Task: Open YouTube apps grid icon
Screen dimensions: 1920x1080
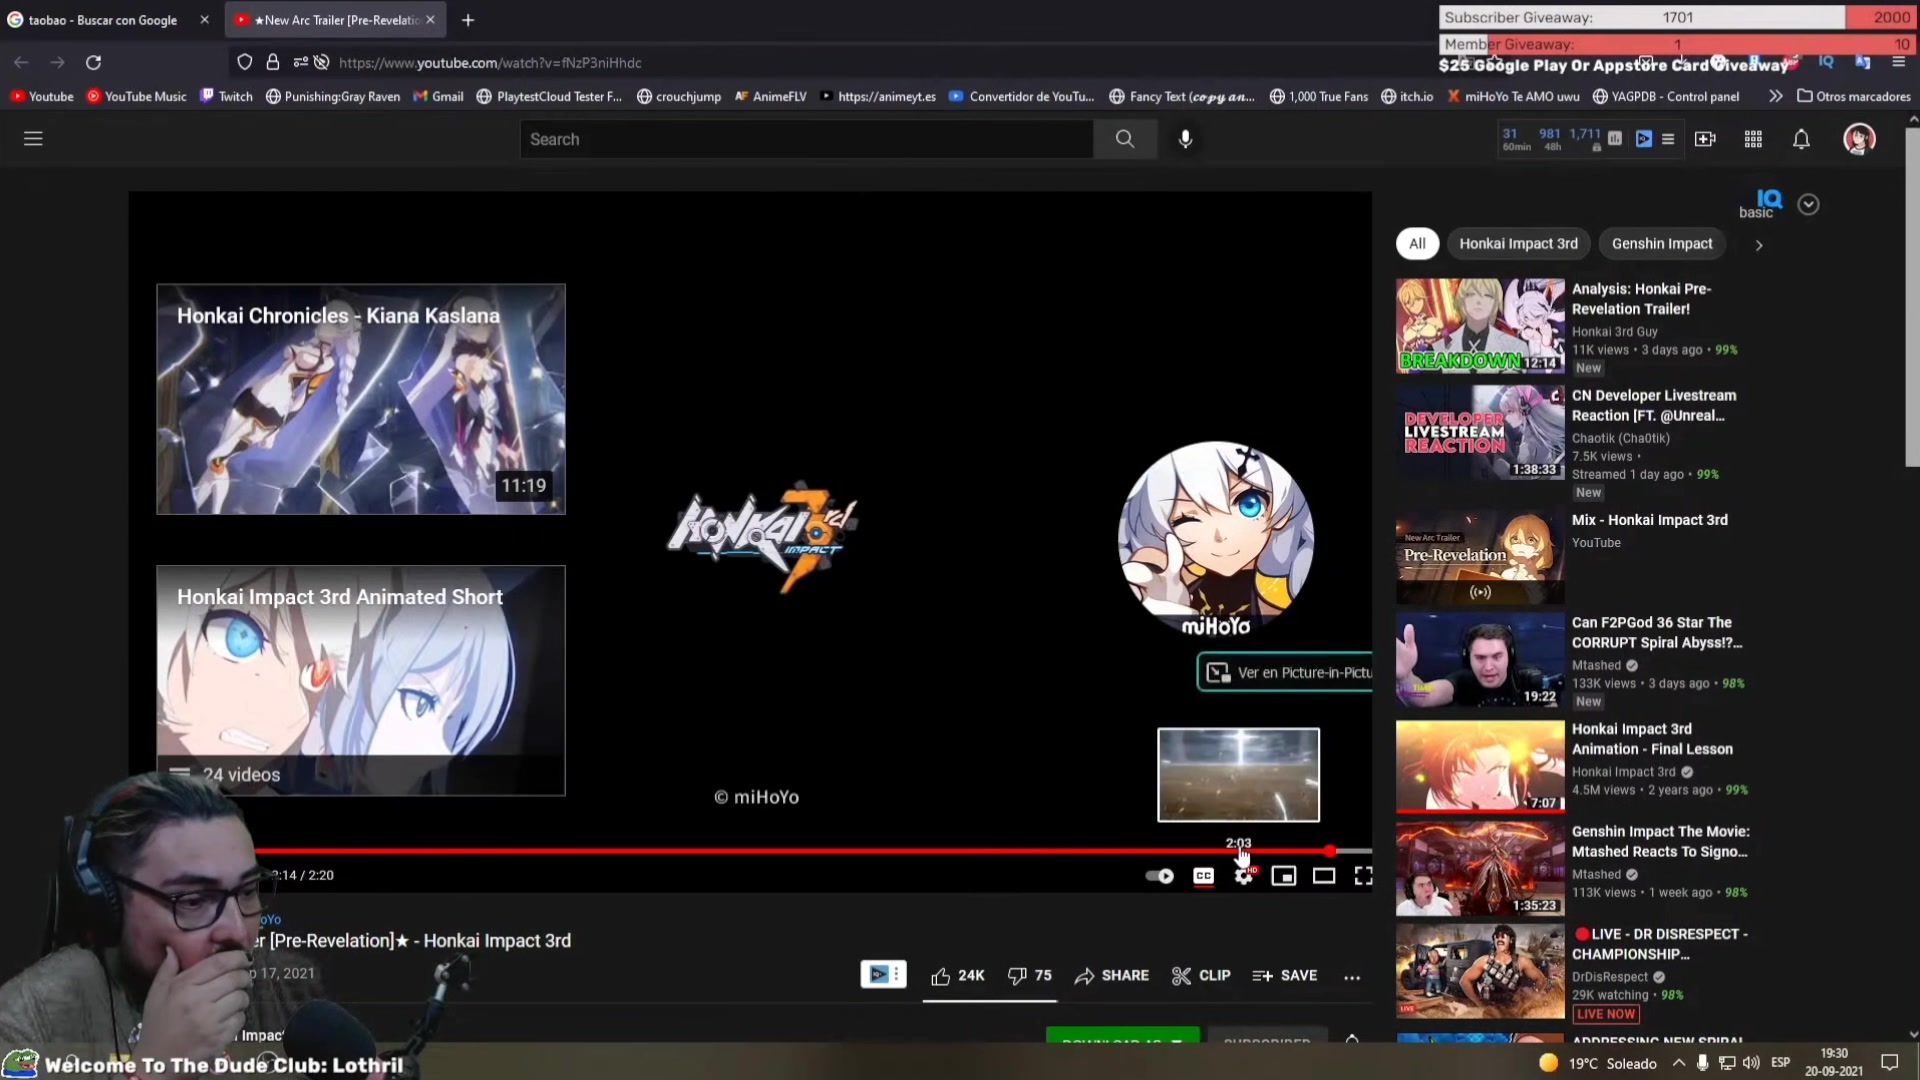Action: pos(1753,139)
